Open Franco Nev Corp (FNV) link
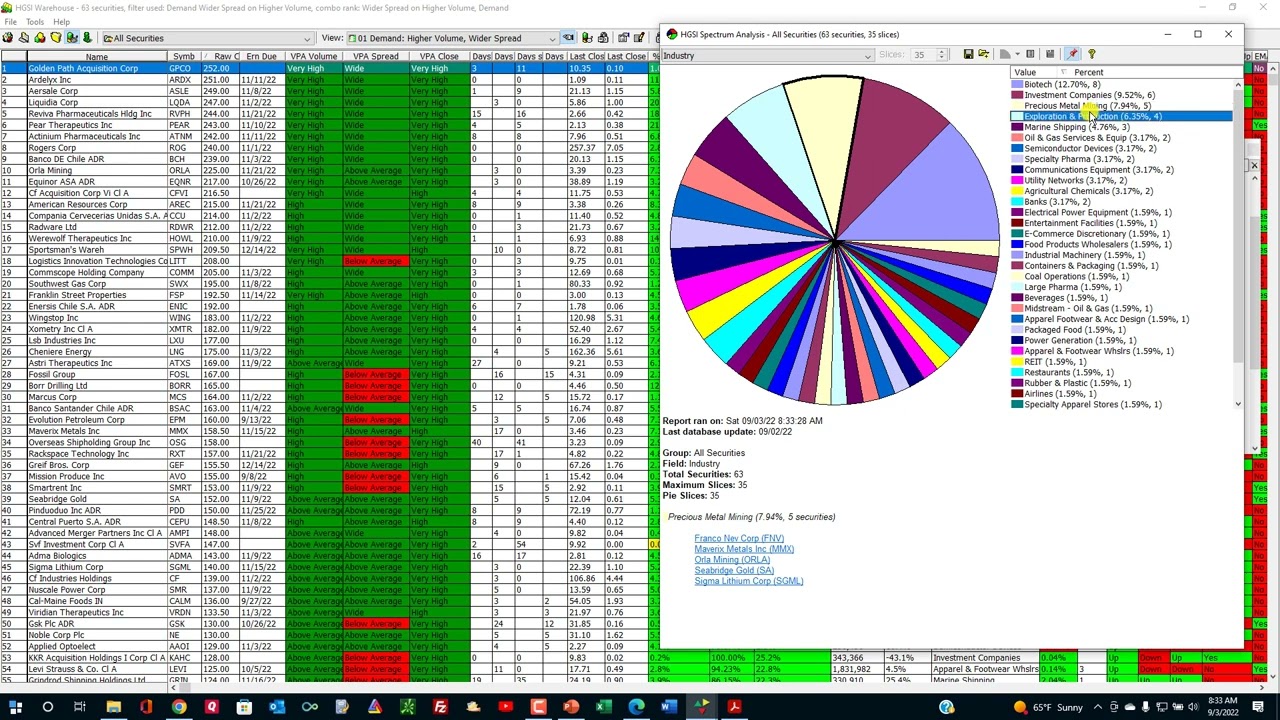Image resolution: width=1280 pixels, height=720 pixels. click(739, 539)
